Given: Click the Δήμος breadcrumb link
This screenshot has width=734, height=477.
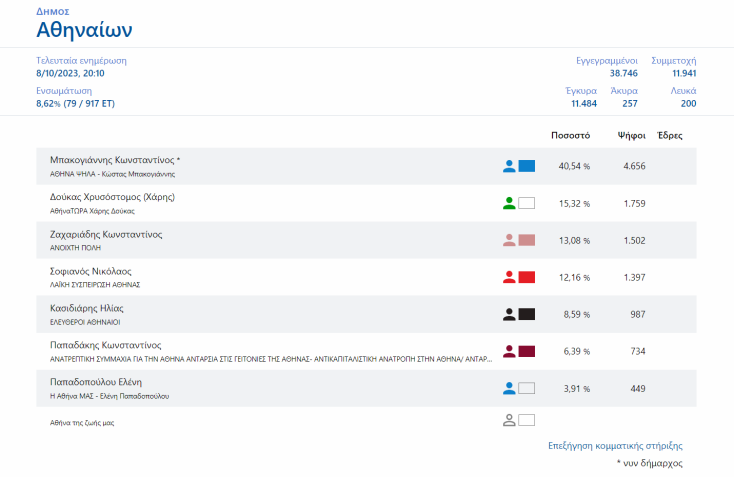Looking at the screenshot, I should point(52,11).
